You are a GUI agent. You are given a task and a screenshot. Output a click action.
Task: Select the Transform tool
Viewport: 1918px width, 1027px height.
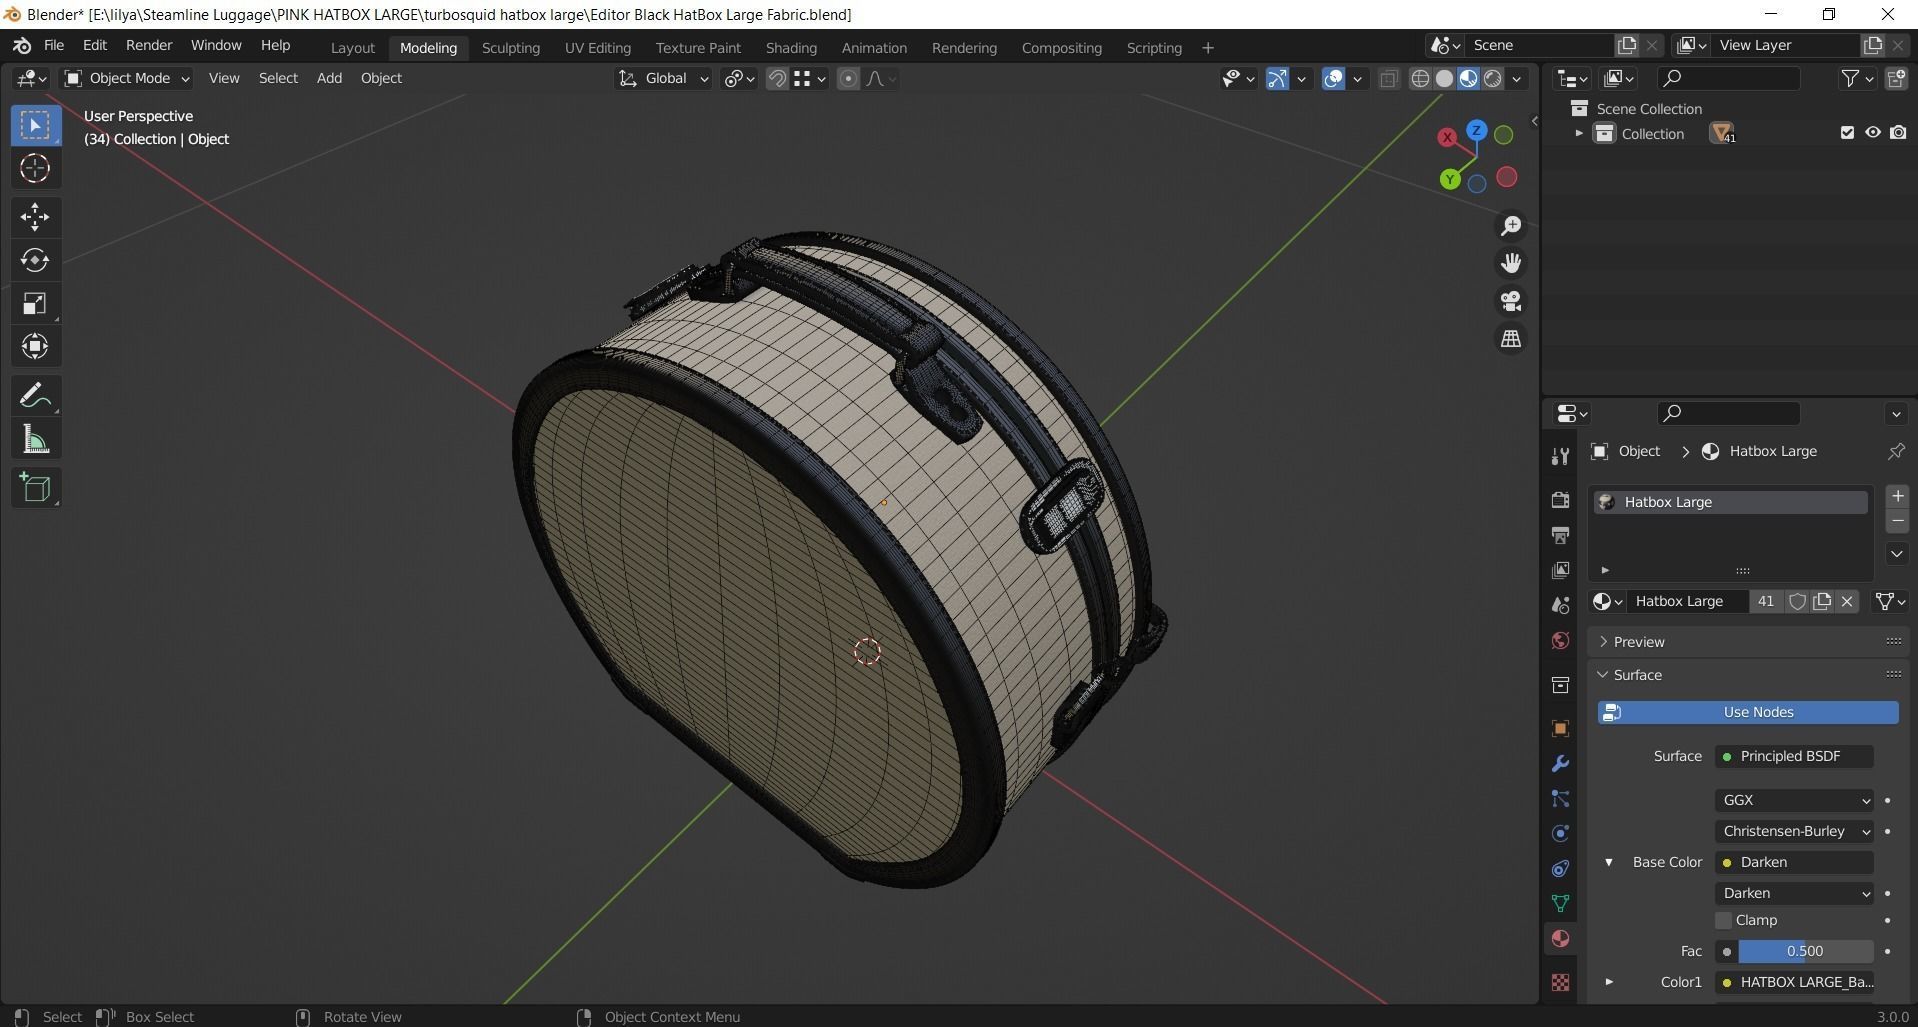tap(35, 346)
